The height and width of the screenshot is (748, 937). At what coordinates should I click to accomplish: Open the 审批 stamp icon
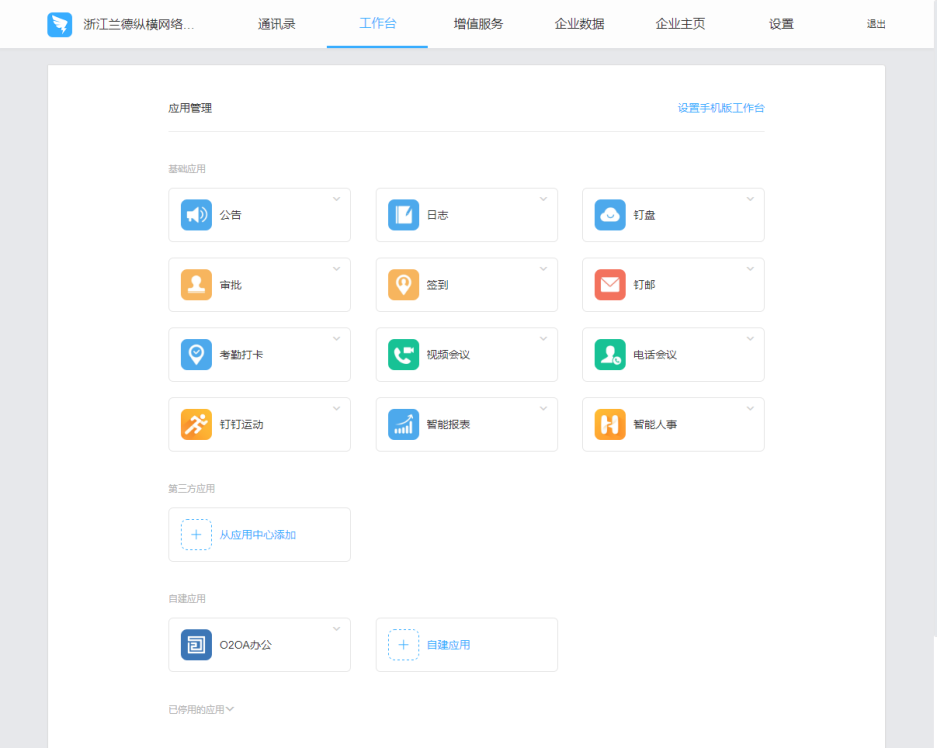coord(196,285)
